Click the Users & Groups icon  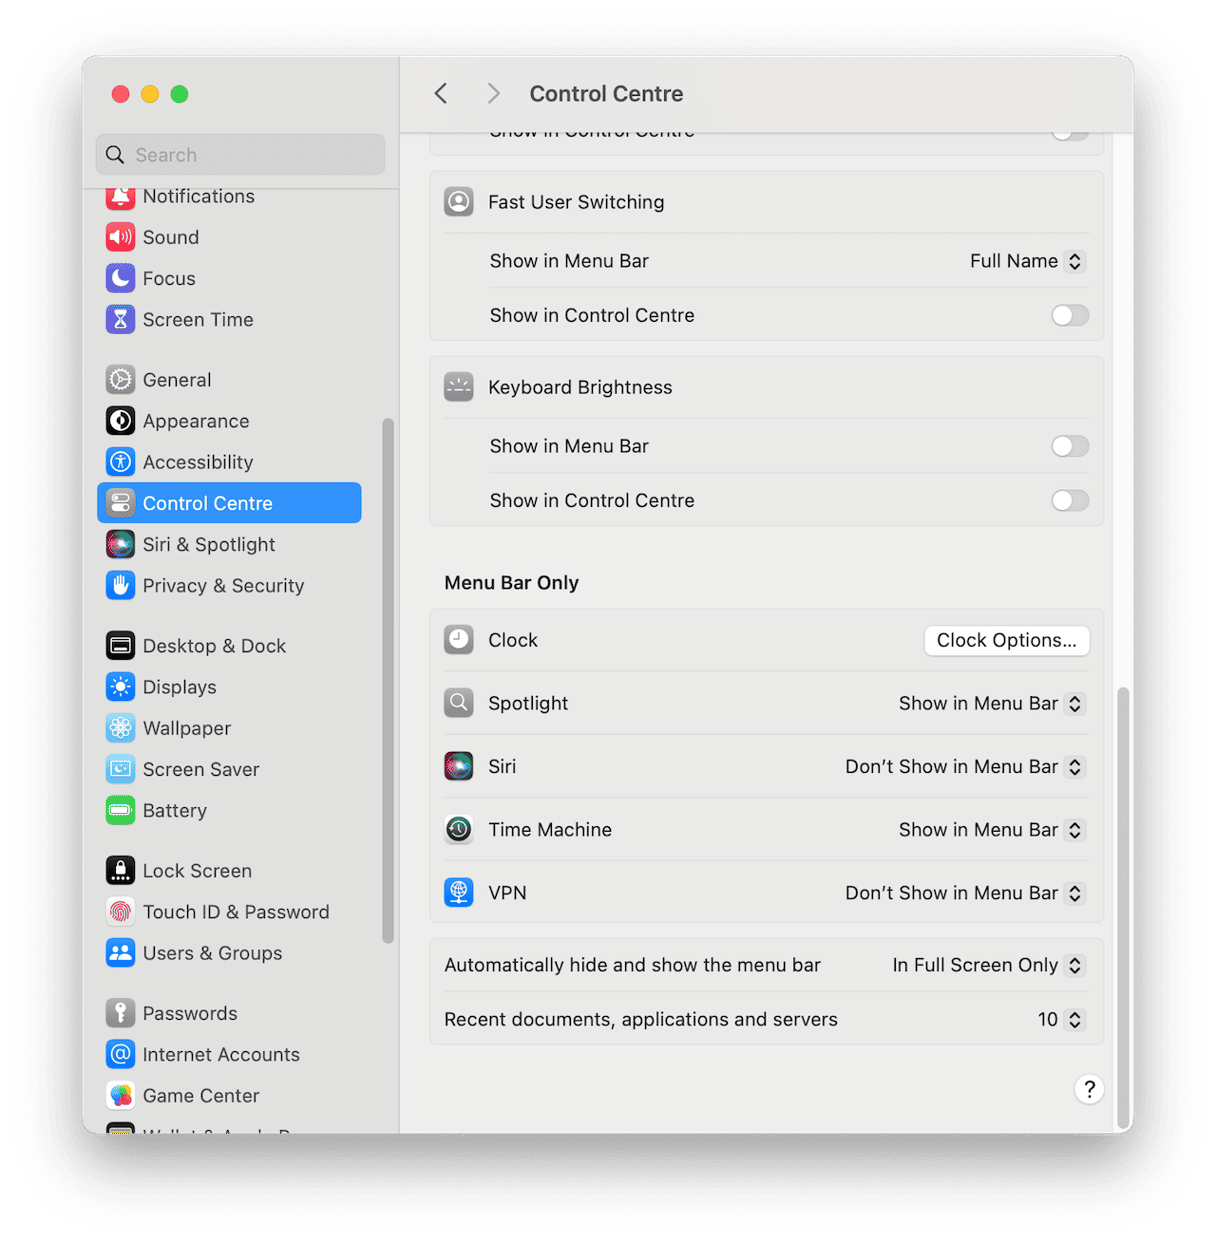pyautogui.click(x=120, y=953)
